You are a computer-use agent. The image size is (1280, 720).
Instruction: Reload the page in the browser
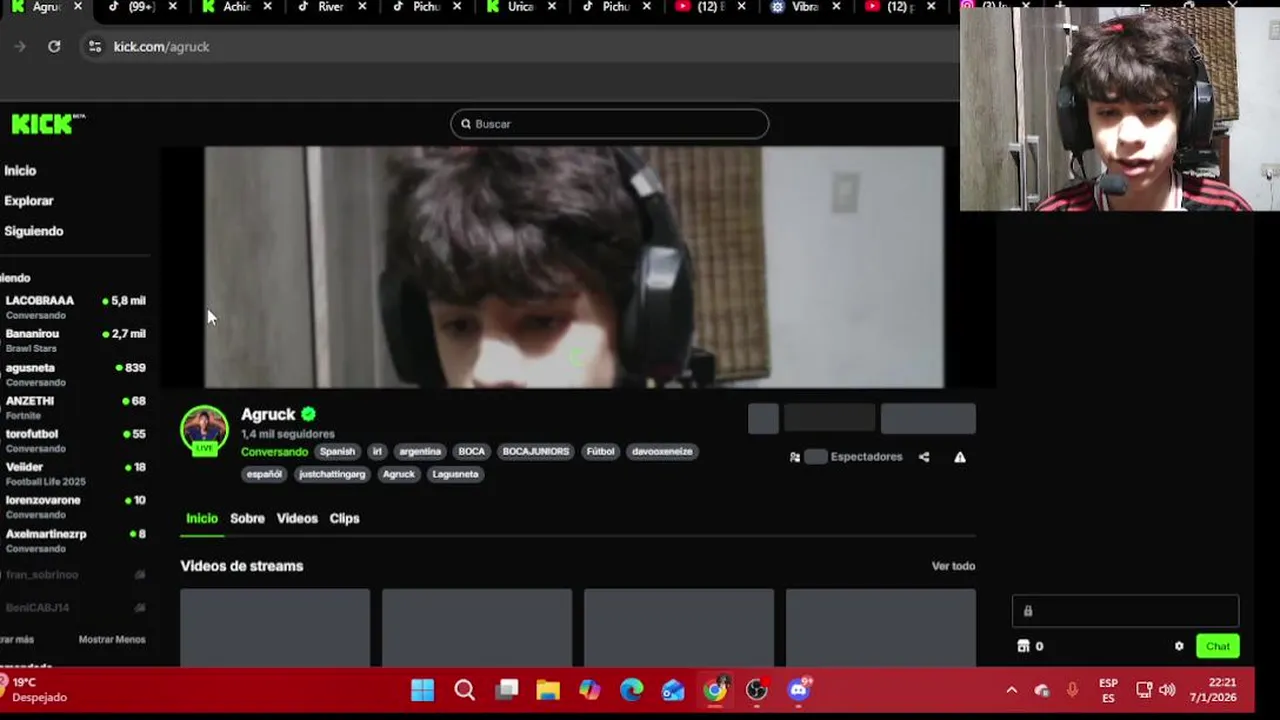[x=54, y=46]
